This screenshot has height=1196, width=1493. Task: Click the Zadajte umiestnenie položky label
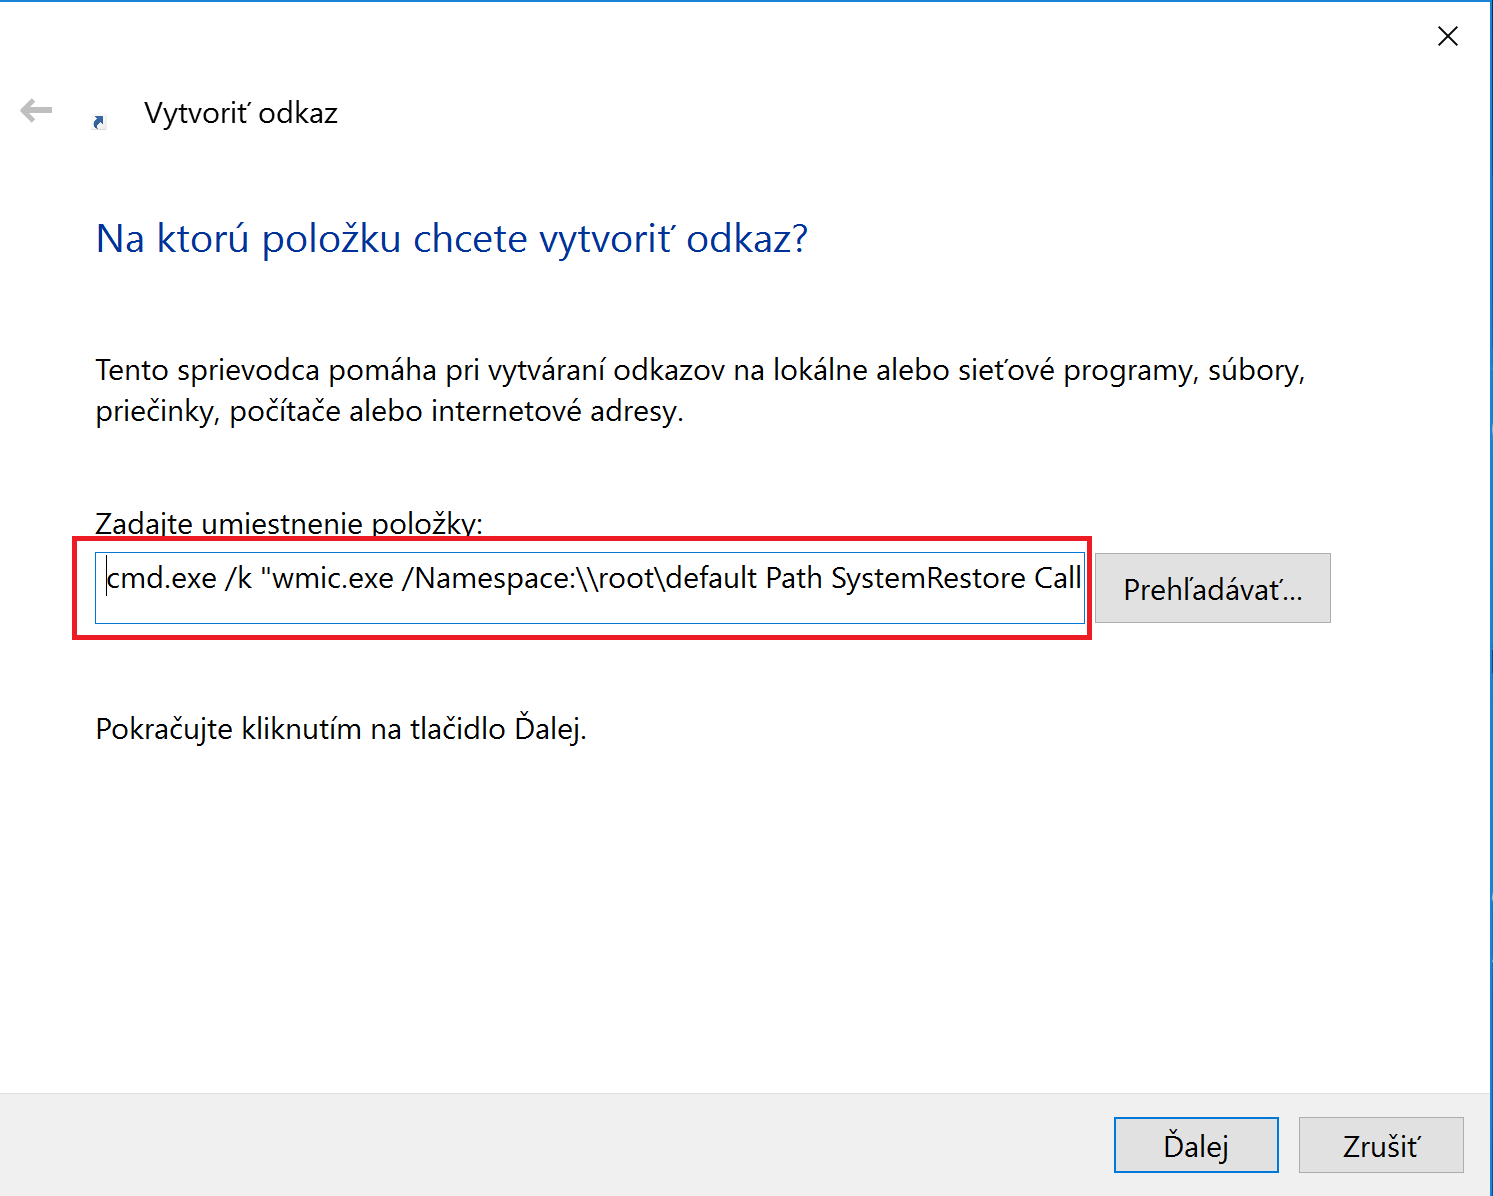click(x=289, y=523)
